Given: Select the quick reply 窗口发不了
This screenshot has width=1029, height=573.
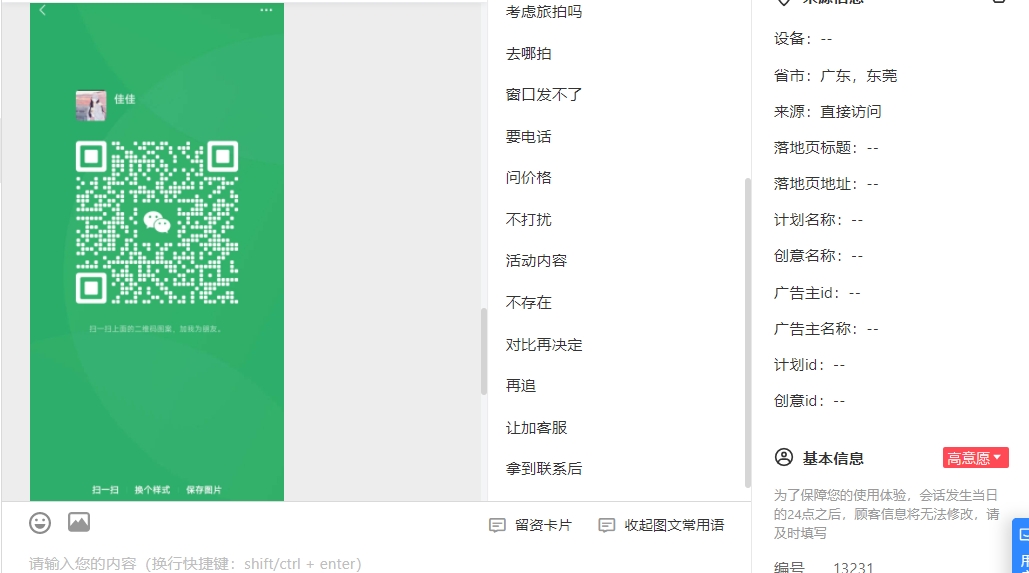Looking at the screenshot, I should point(543,95).
